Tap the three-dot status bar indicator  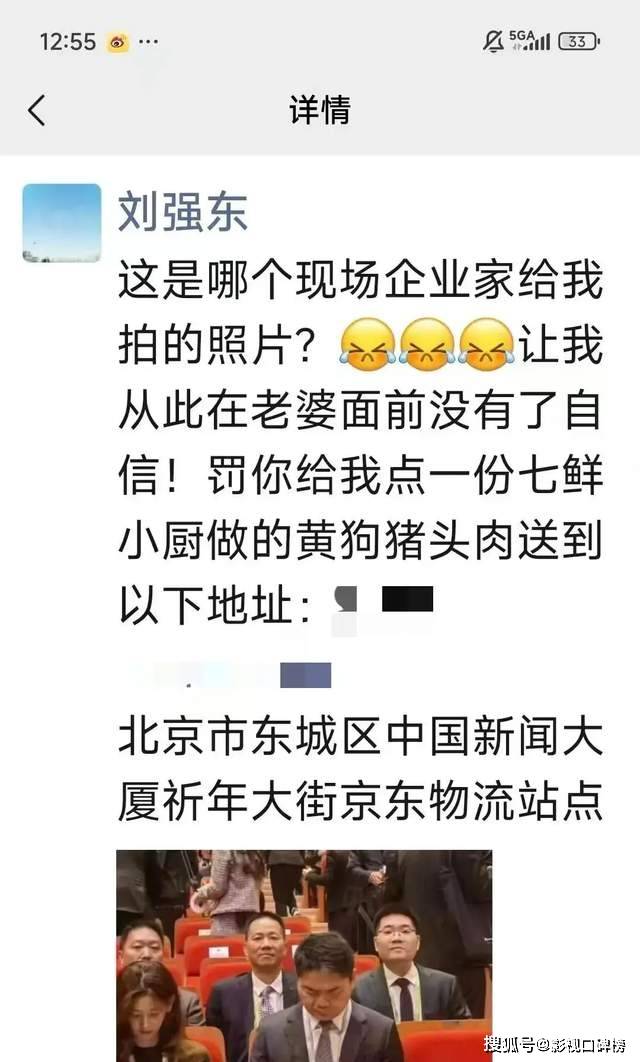(x=148, y=42)
